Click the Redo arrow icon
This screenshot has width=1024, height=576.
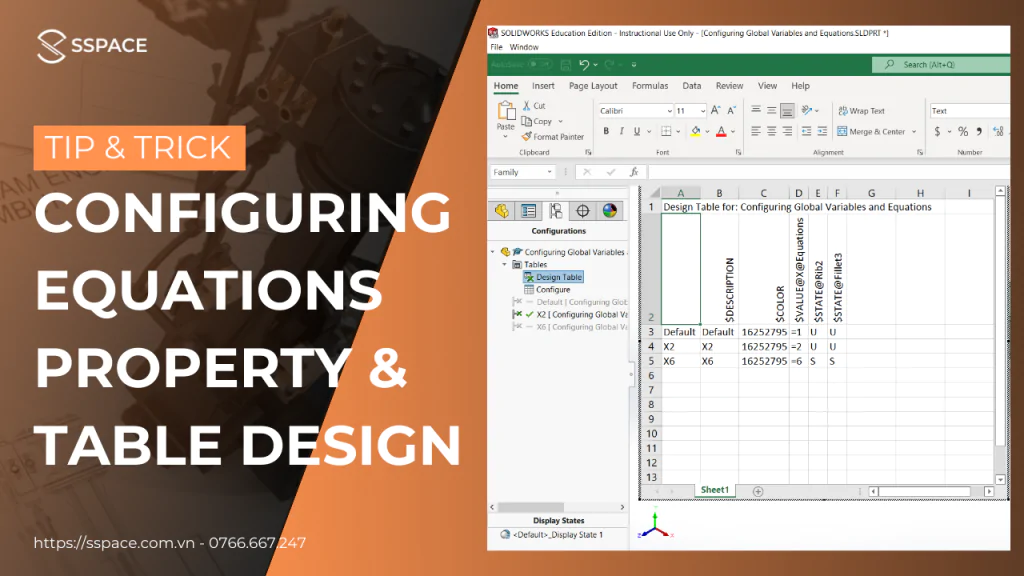point(609,65)
